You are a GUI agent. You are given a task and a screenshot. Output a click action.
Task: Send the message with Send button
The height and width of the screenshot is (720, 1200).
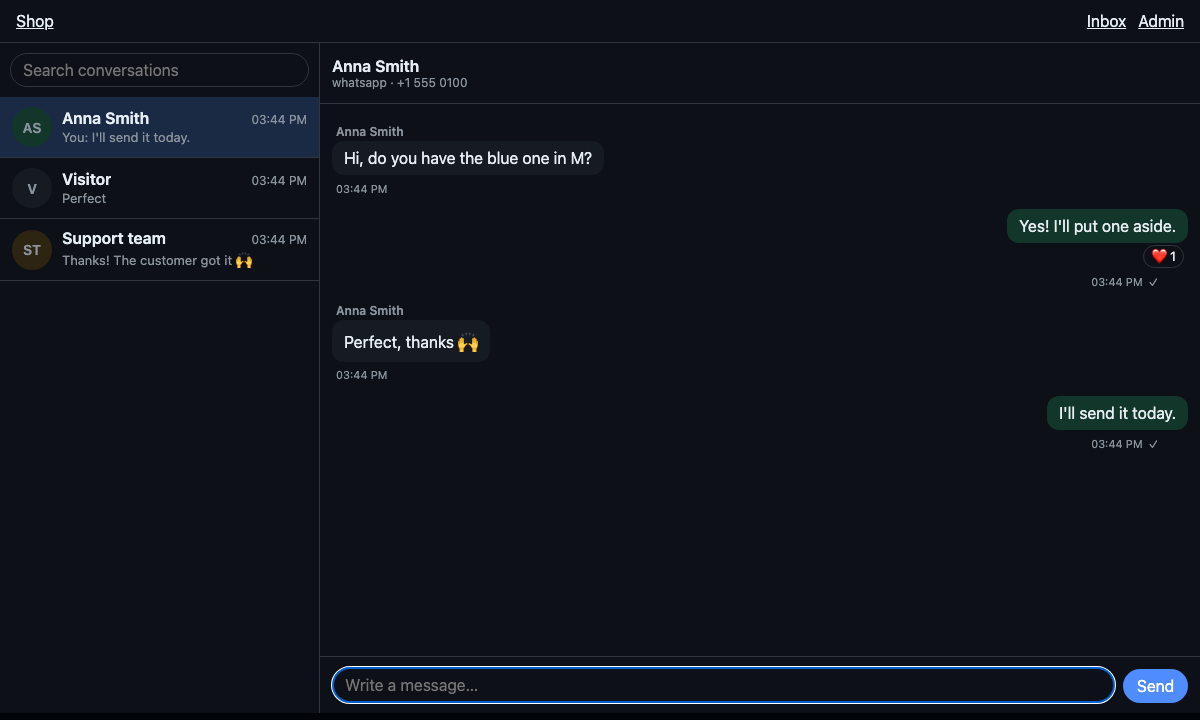pyautogui.click(x=1155, y=686)
